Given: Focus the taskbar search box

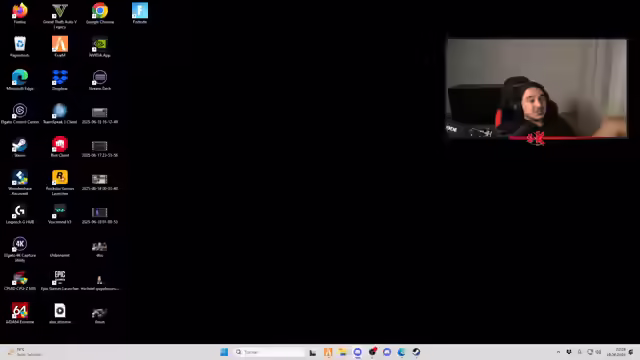Looking at the screenshot, I should click(269, 352).
